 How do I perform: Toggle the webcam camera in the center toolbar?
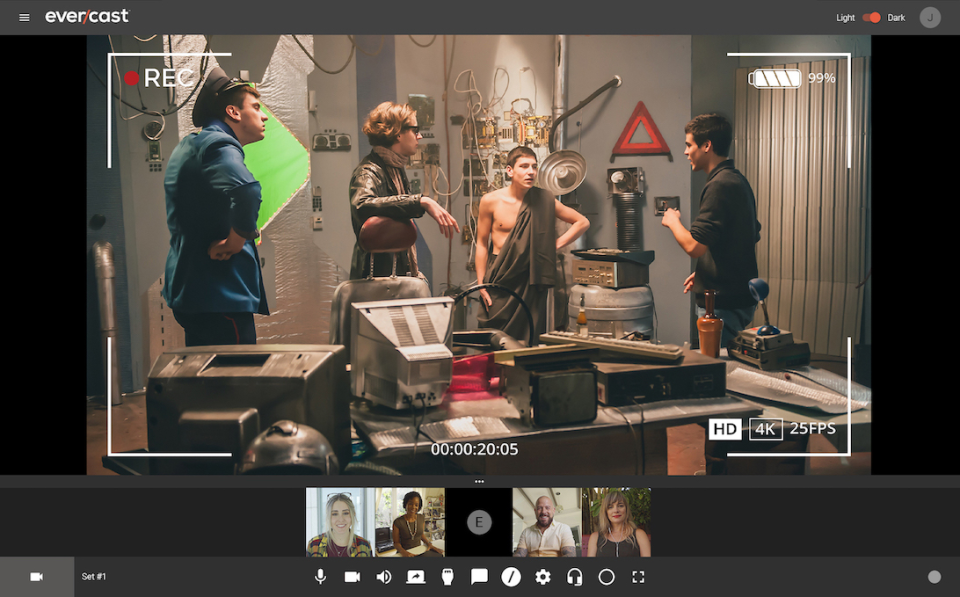(352, 577)
